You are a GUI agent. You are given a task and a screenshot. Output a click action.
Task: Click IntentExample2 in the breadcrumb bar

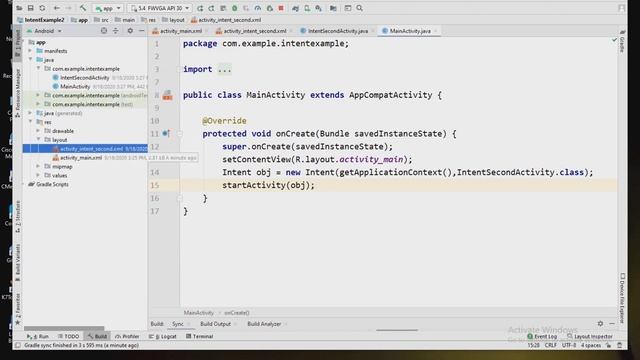pos(41,20)
